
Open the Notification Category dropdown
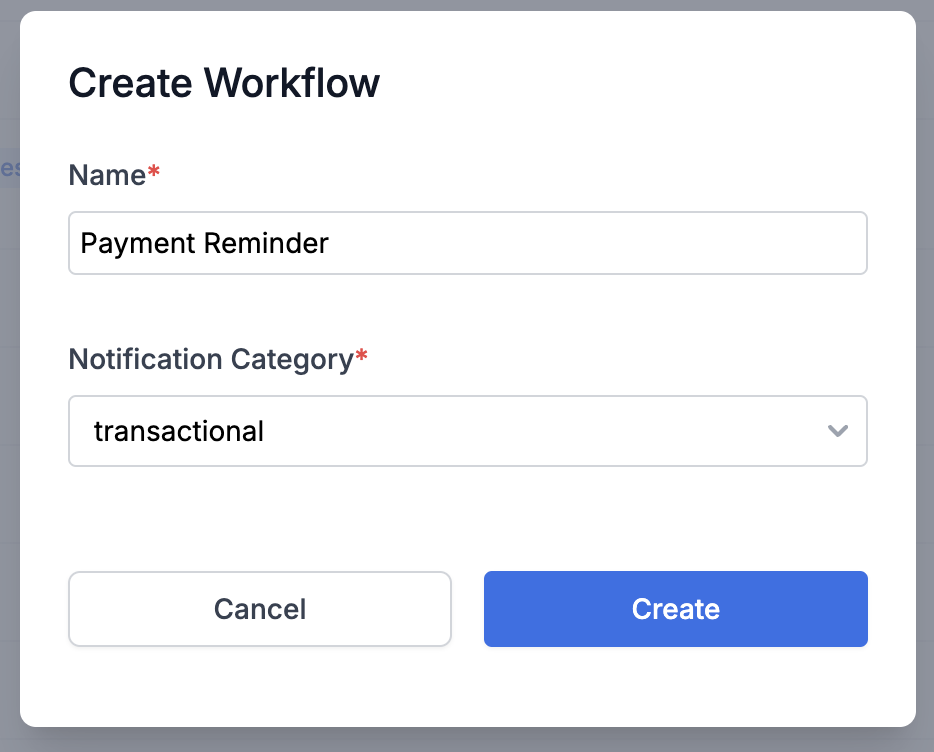click(468, 431)
